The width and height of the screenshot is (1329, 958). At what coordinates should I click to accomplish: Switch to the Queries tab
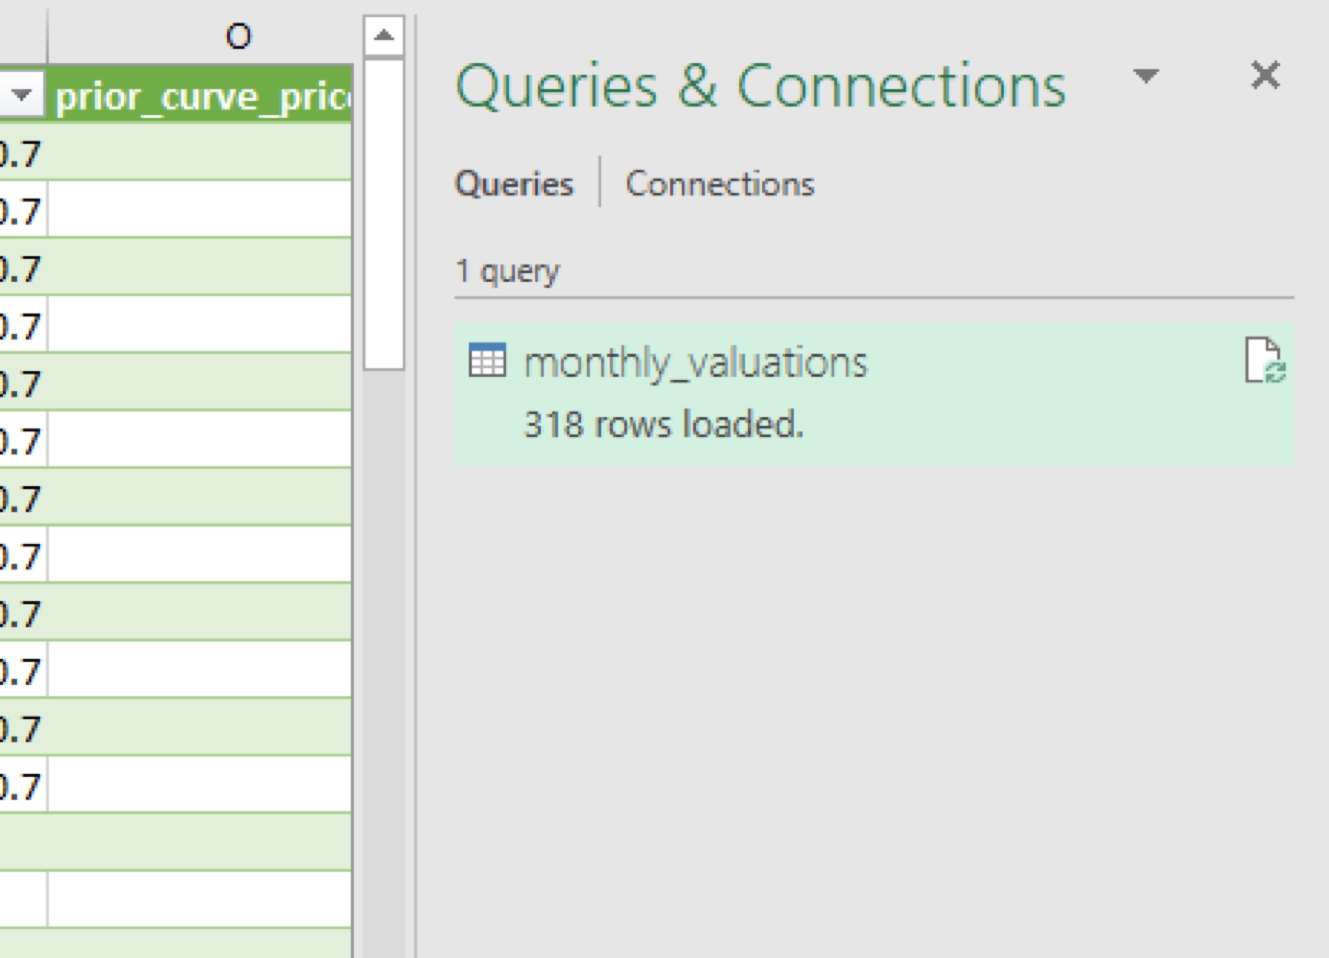[x=514, y=184]
